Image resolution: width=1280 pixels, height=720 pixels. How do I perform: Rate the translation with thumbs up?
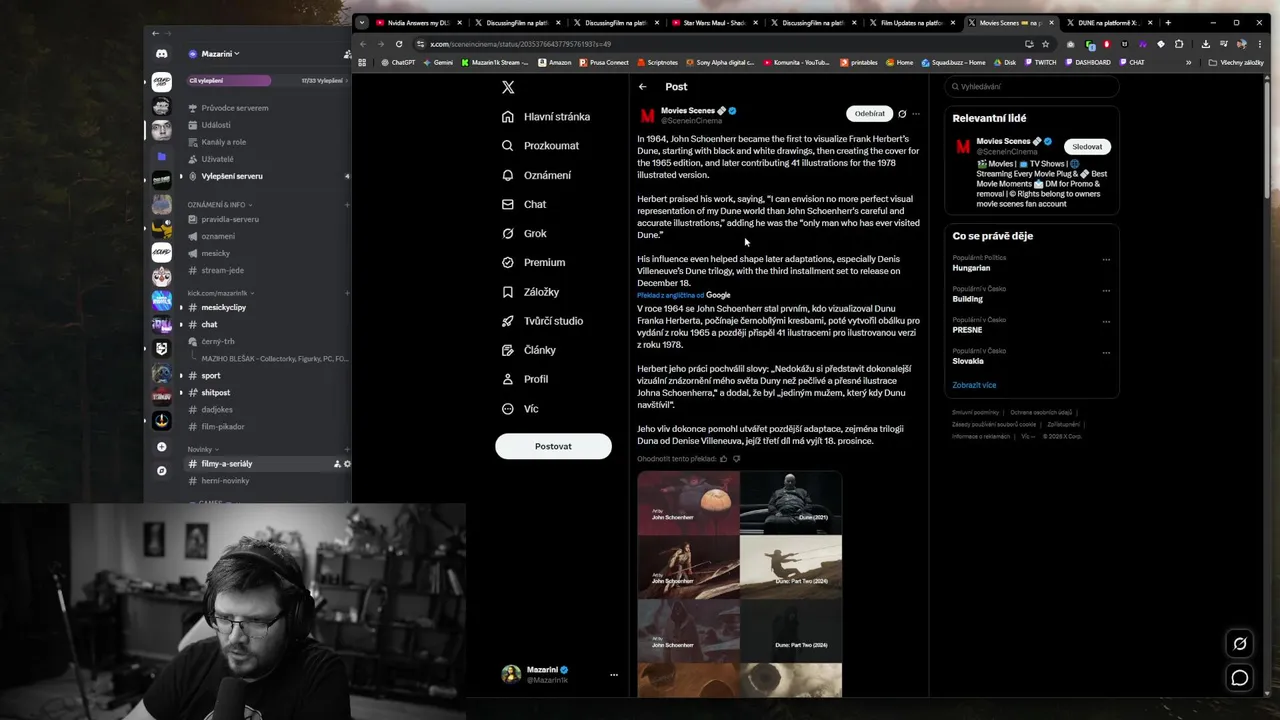pos(724,459)
